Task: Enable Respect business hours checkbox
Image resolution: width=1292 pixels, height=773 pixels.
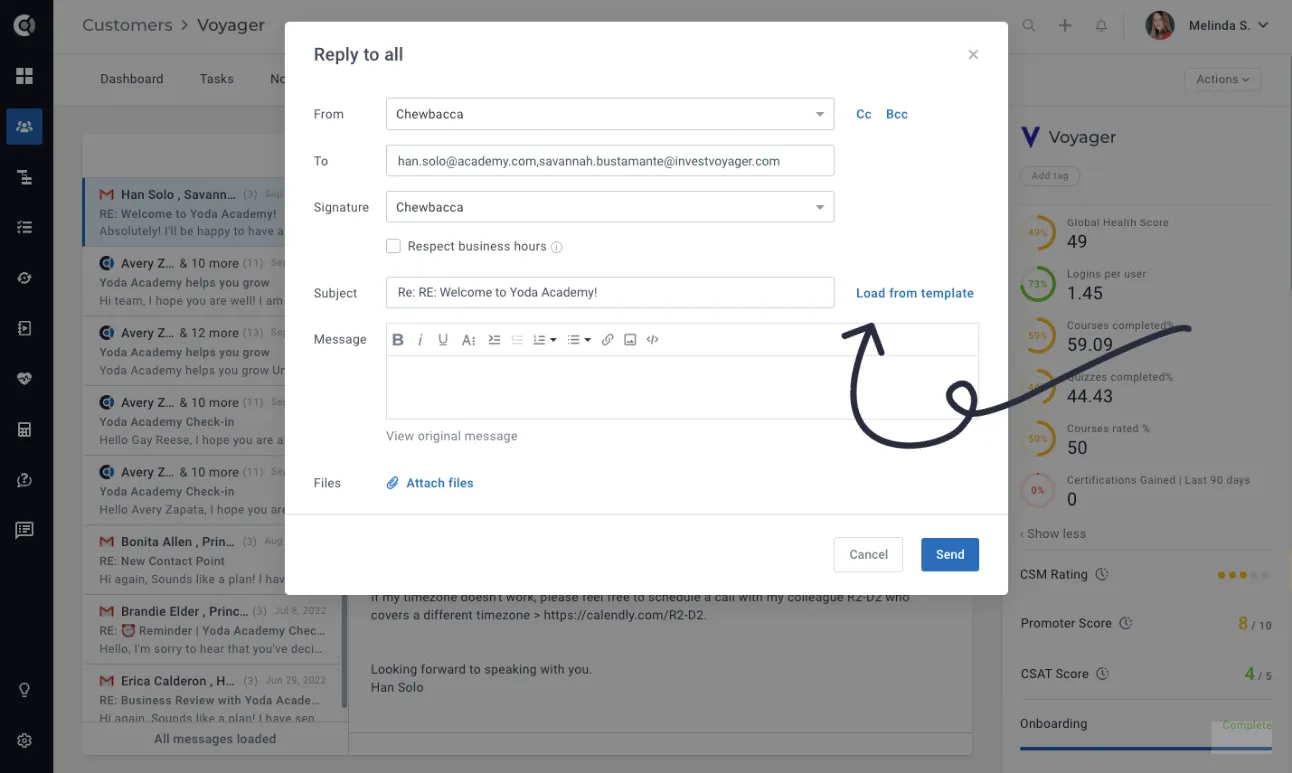Action: 394,246
